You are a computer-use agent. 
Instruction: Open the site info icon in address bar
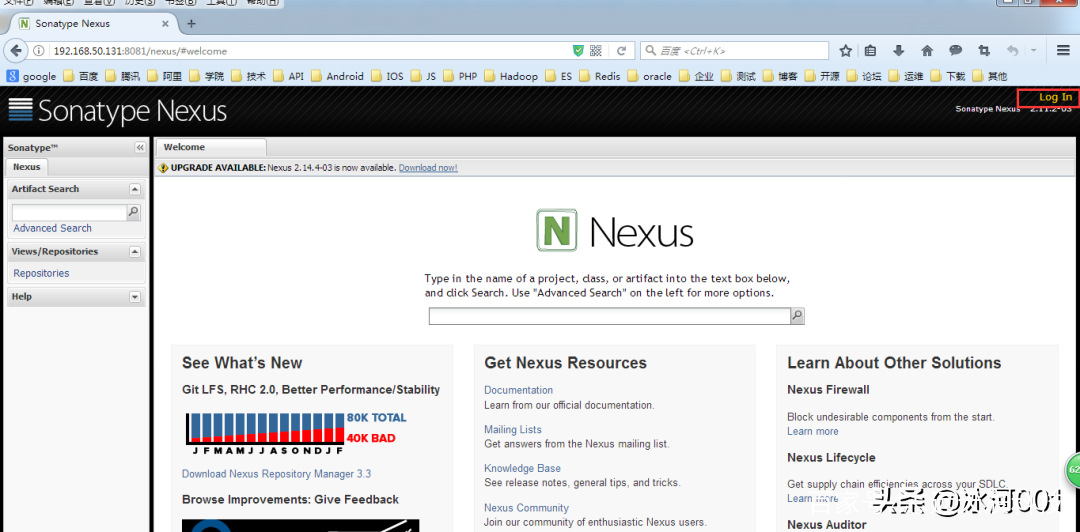point(39,51)
